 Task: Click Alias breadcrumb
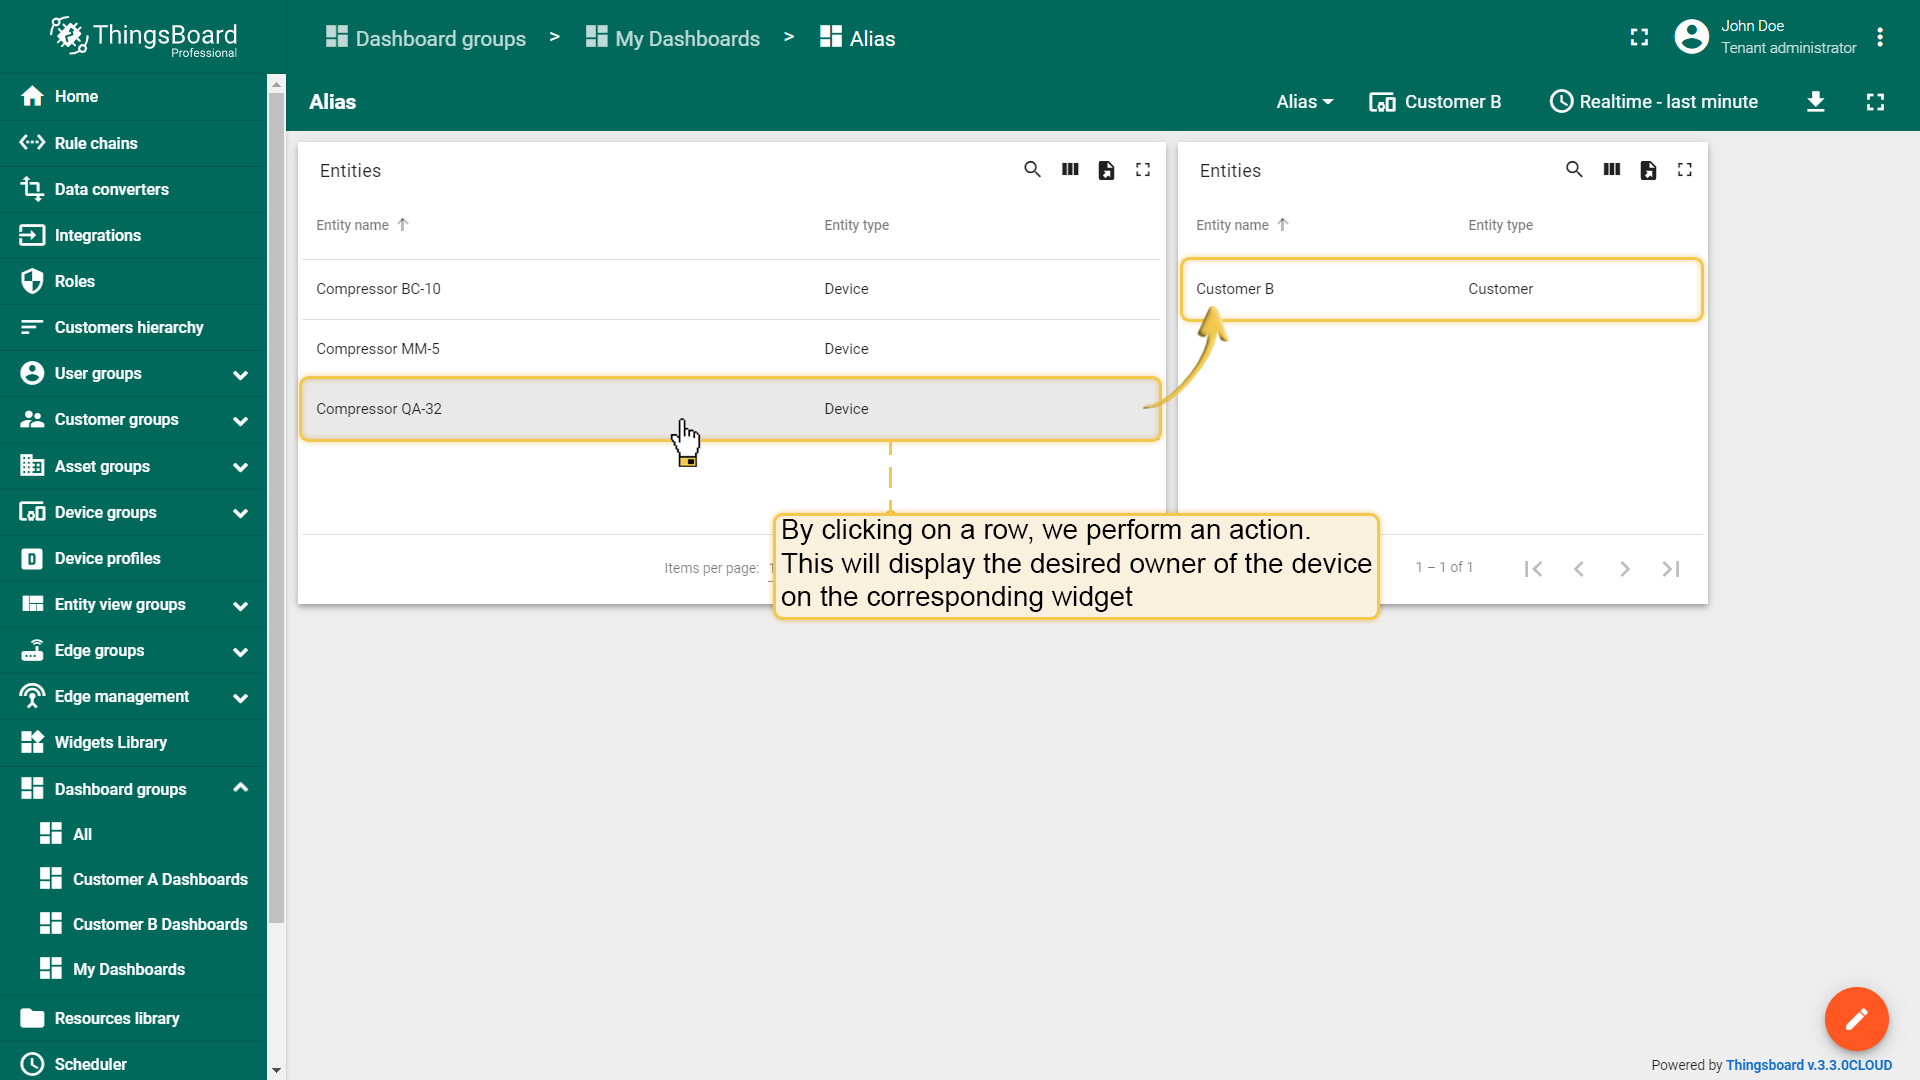857,38
